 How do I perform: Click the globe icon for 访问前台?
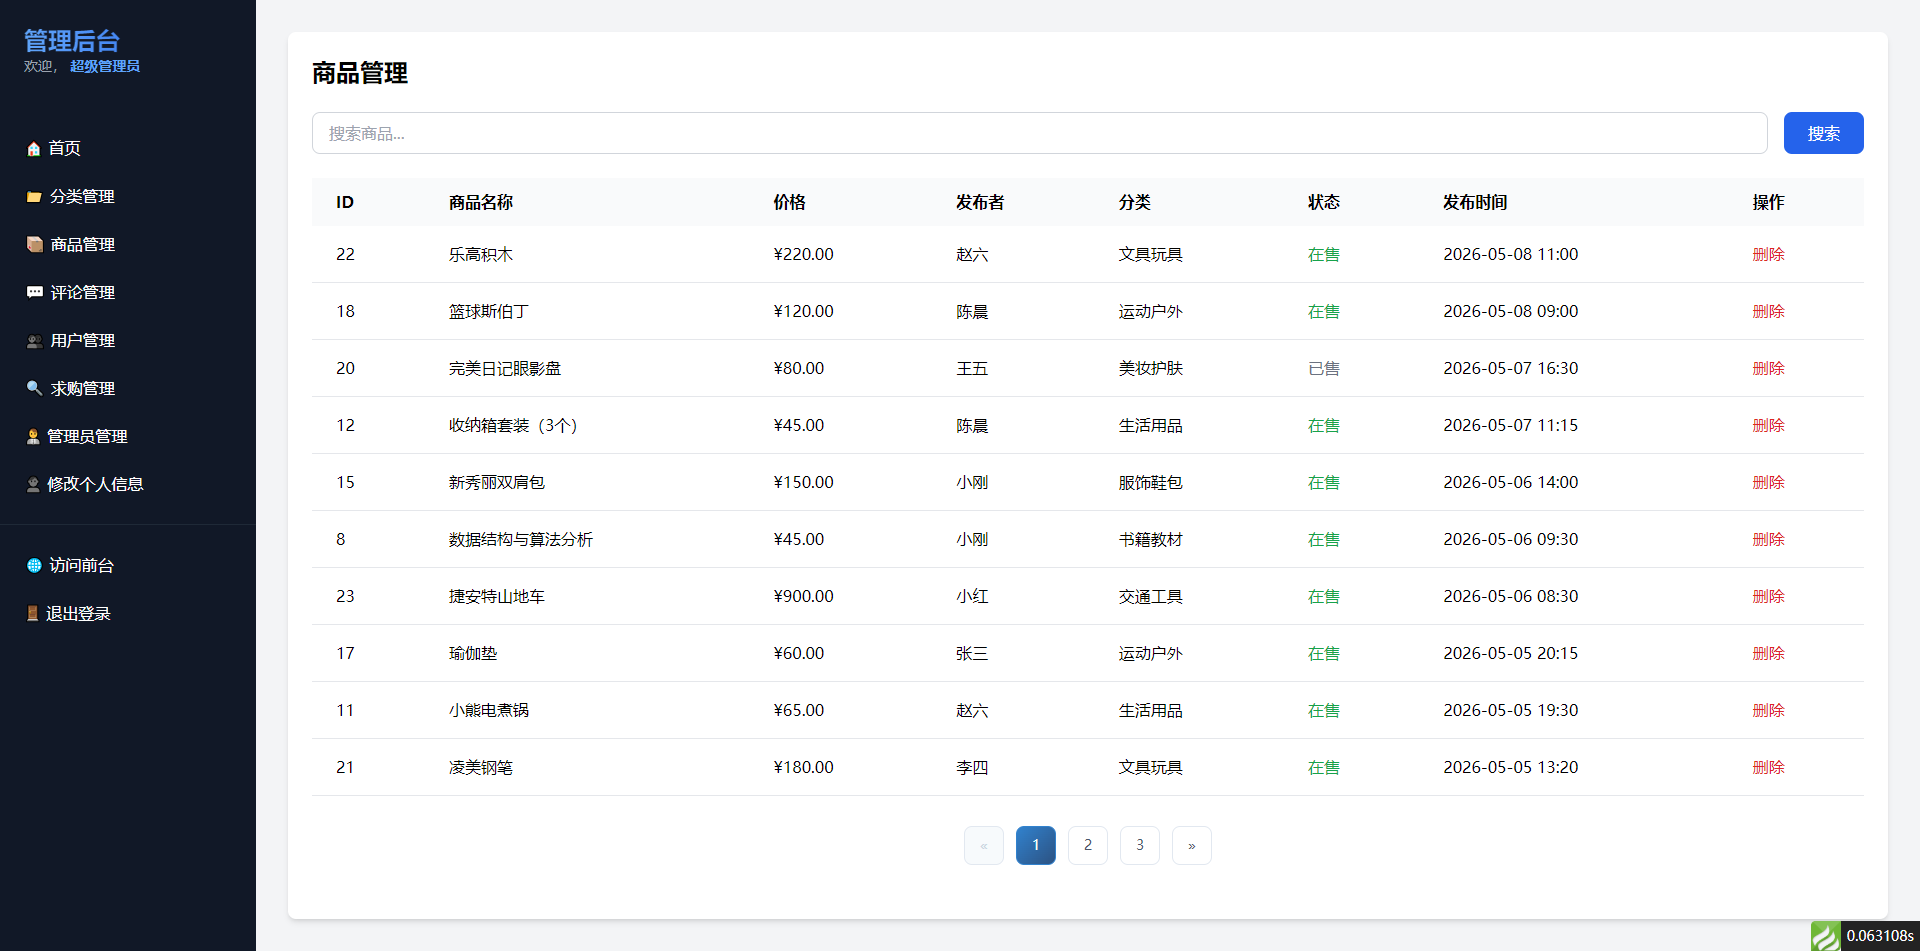pyautogui.click(x=34, y=566)
